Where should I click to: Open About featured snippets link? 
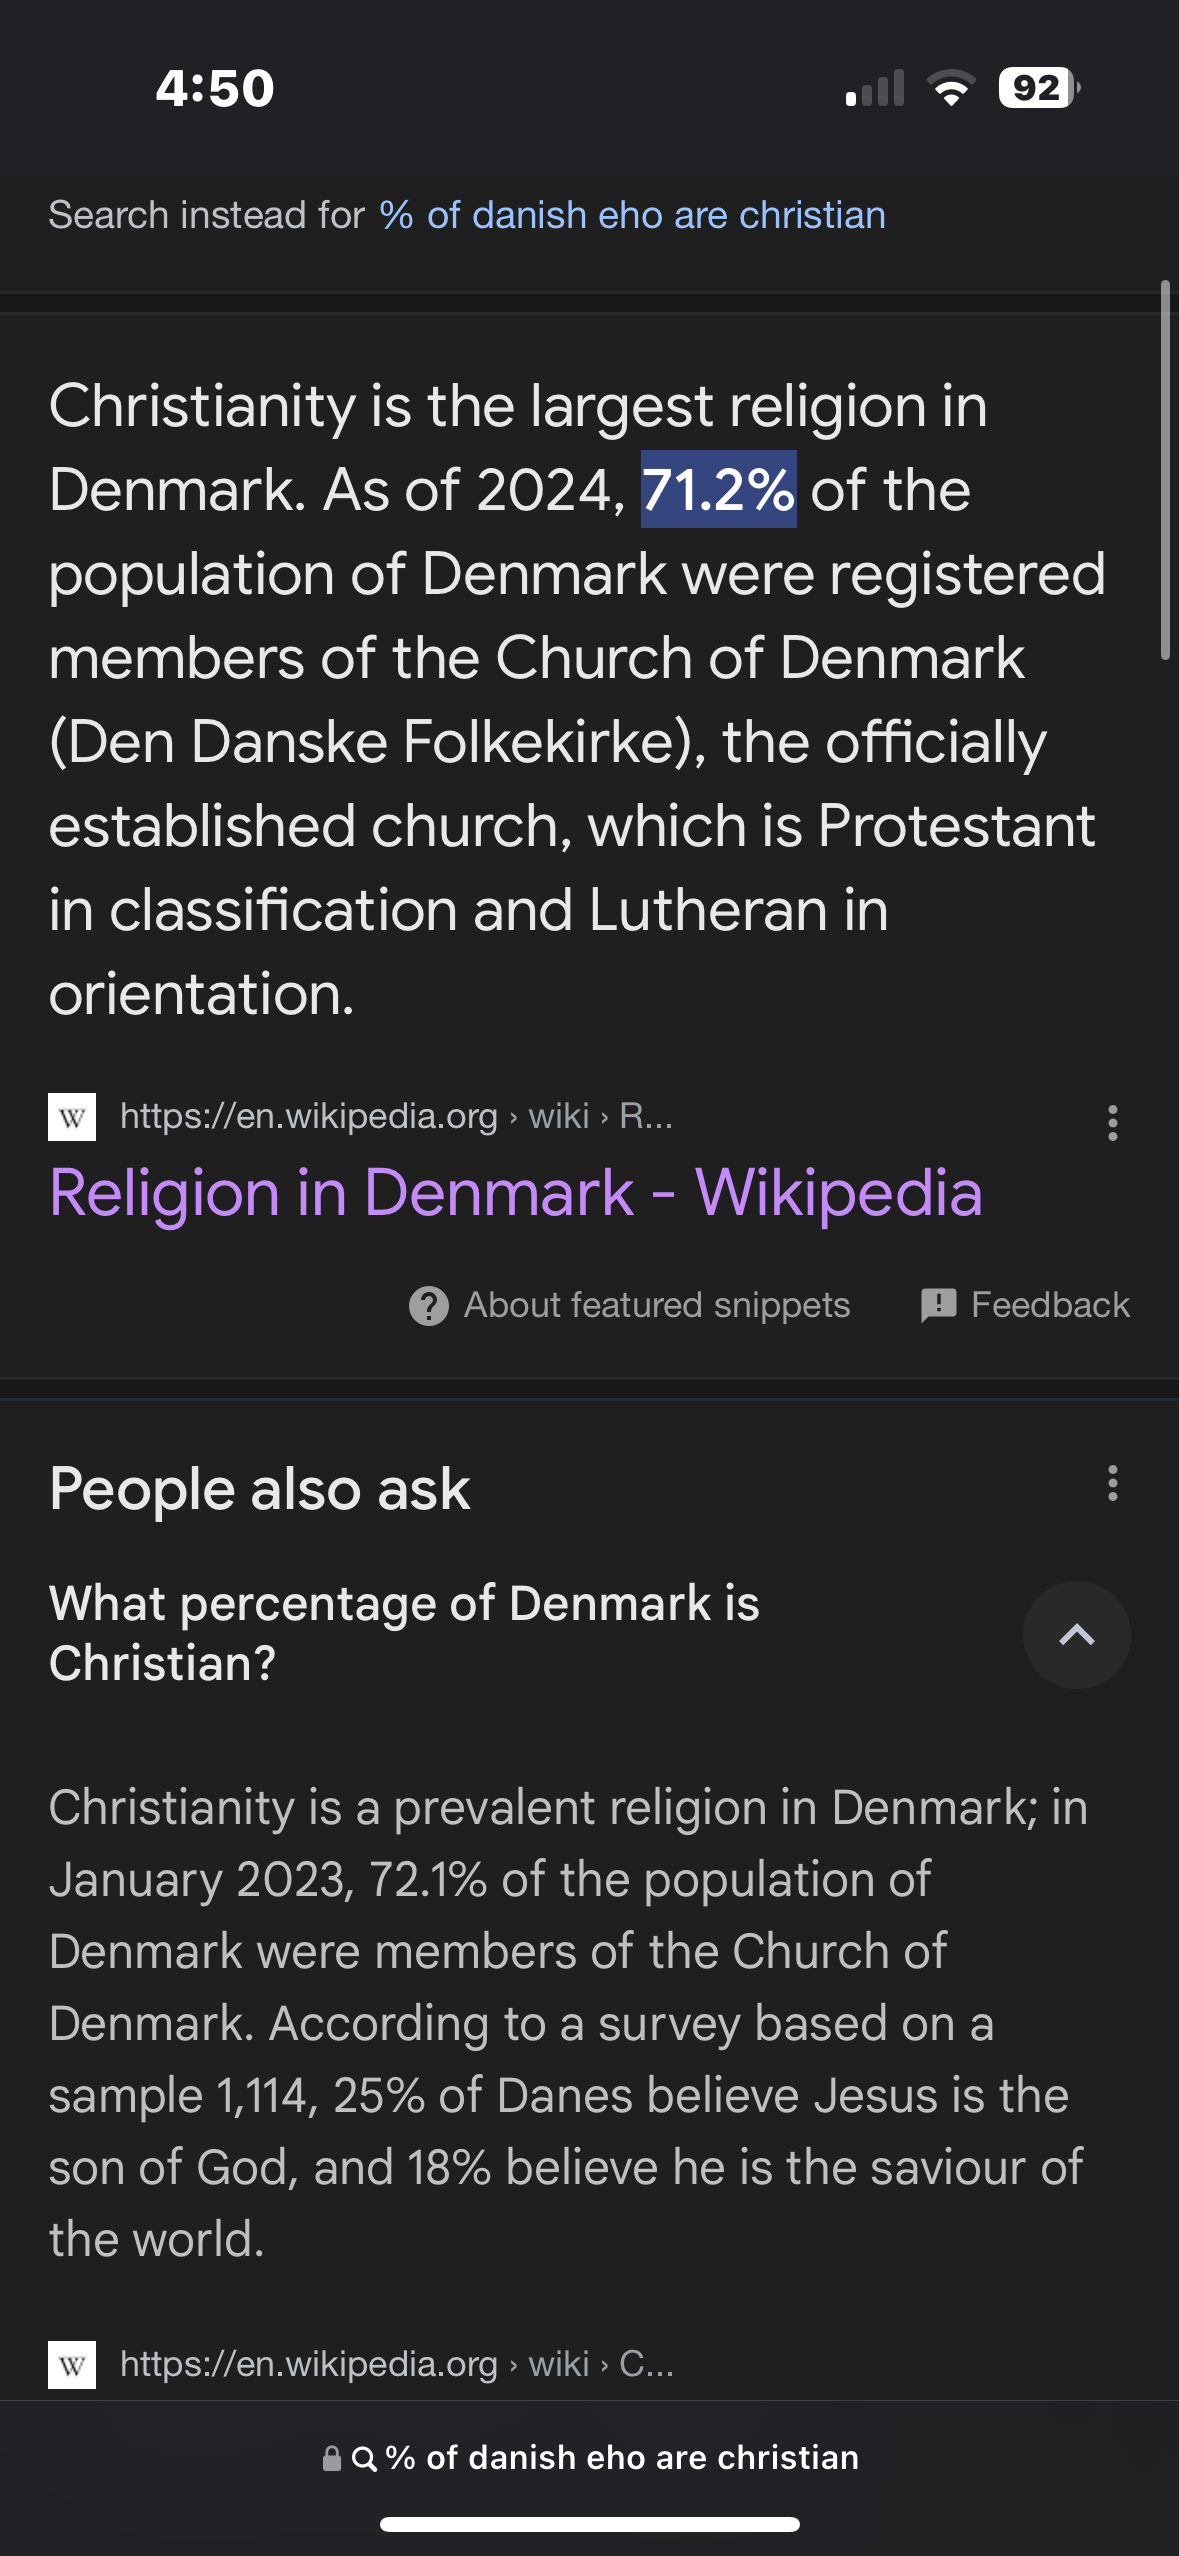[x=656, y=1305]
